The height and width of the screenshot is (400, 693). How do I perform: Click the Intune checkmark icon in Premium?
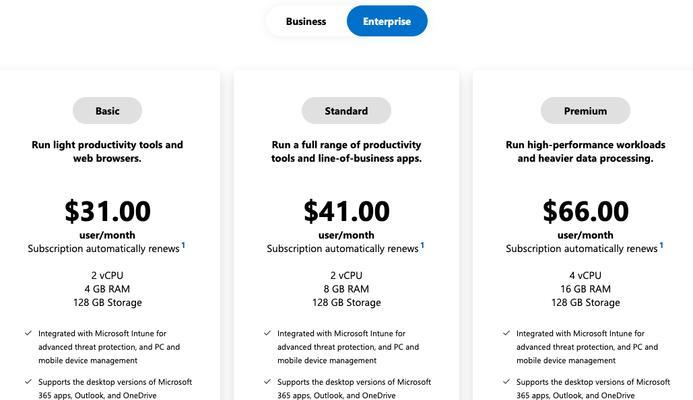click(506, 333)
